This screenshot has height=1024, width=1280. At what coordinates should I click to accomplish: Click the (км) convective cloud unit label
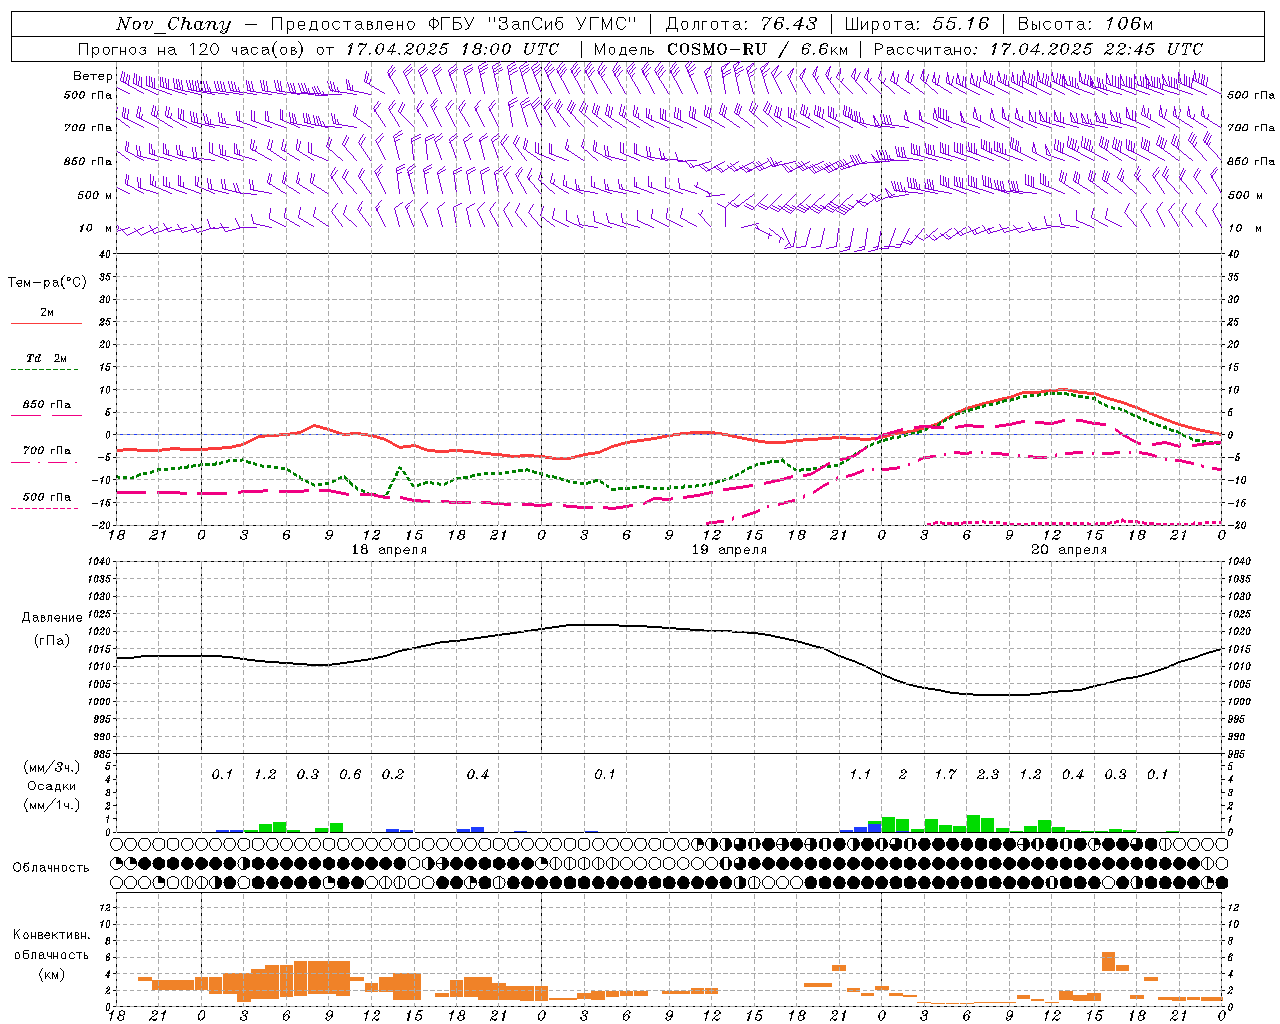coord(51,974)
